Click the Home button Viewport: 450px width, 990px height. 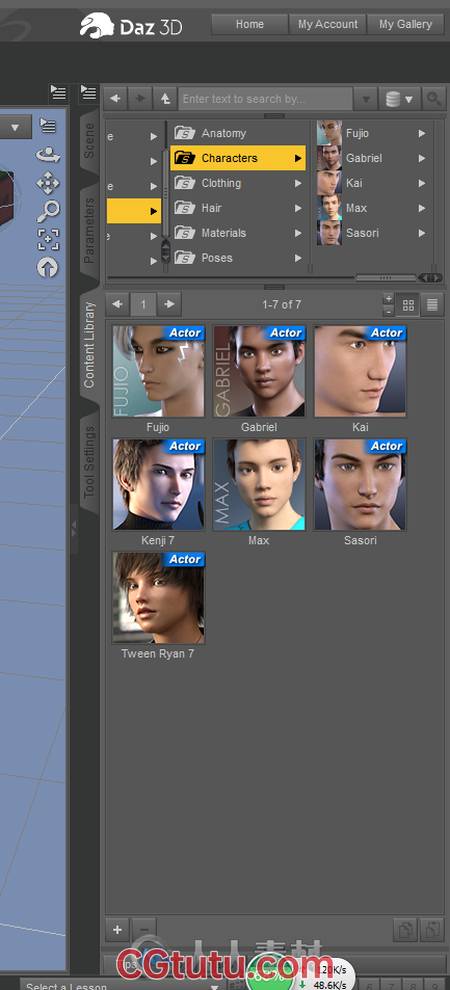[249, 24]
